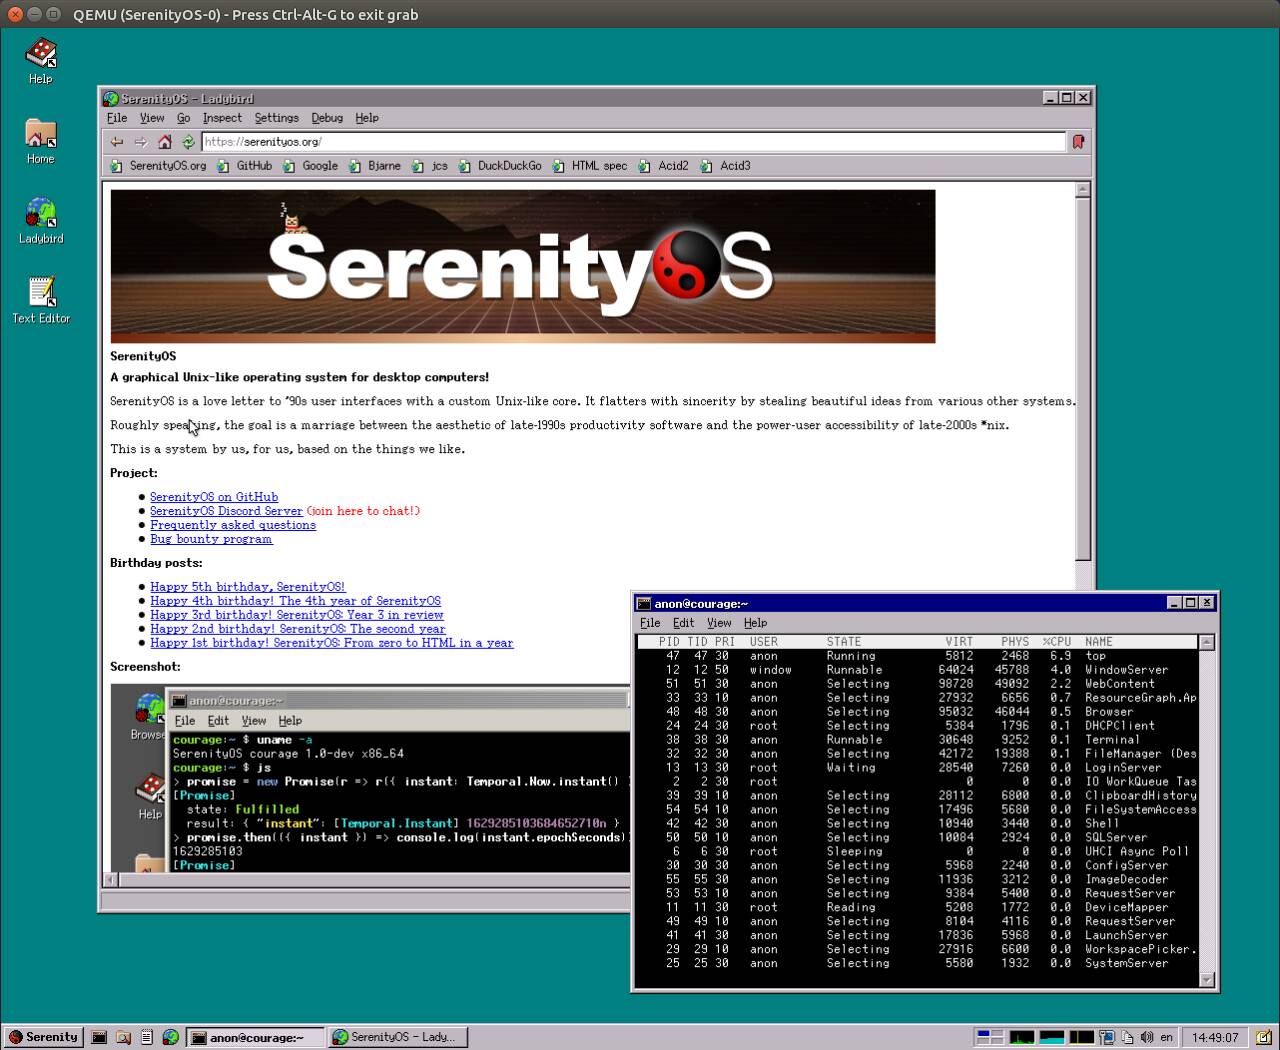
Task: Open the Acid3 bookmark
Action: coord(726,166)
